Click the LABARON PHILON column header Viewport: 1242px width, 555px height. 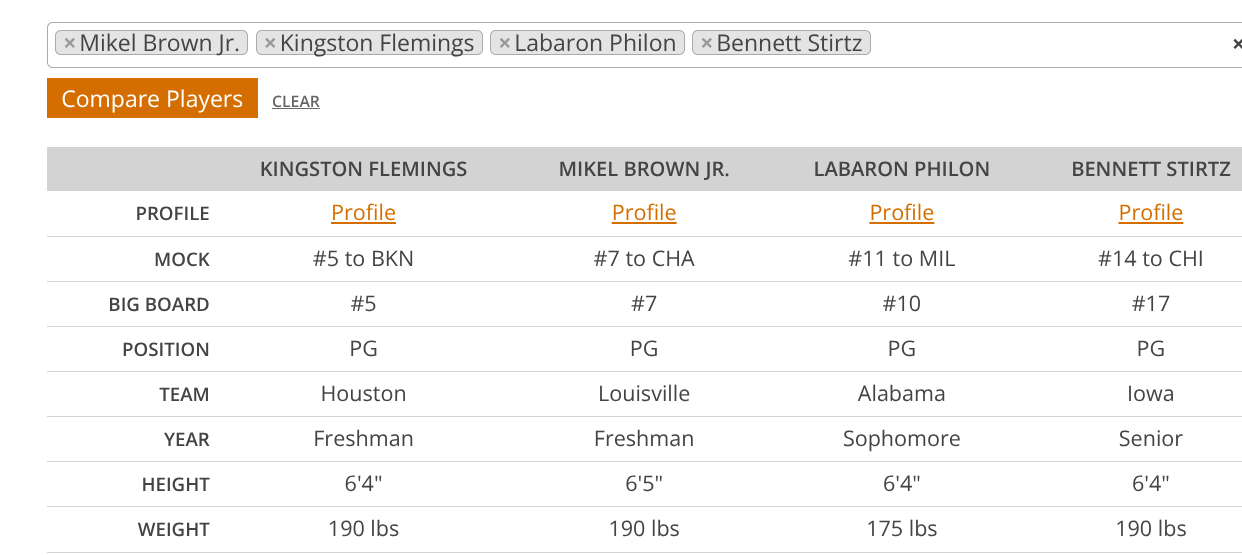pyautogui.click(x=902, y=169)
